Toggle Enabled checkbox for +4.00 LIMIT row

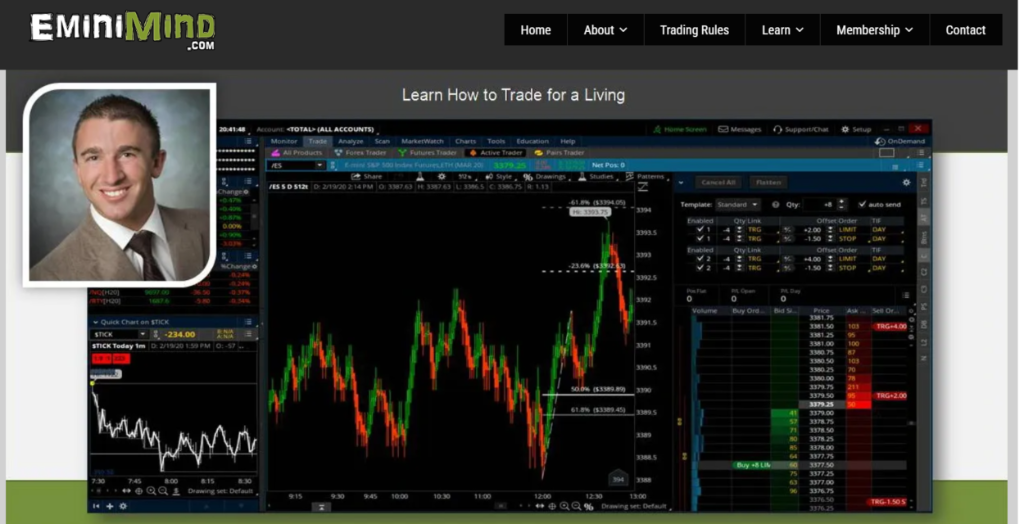pyautogui.click(x=699, y=259)
